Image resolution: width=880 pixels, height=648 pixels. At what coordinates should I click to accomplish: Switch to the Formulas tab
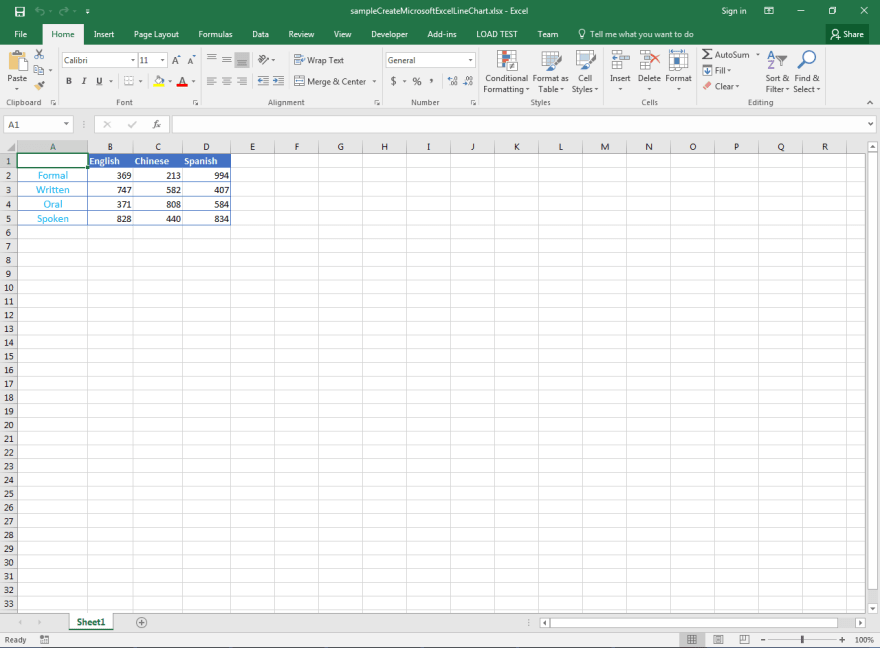[215, 34]
